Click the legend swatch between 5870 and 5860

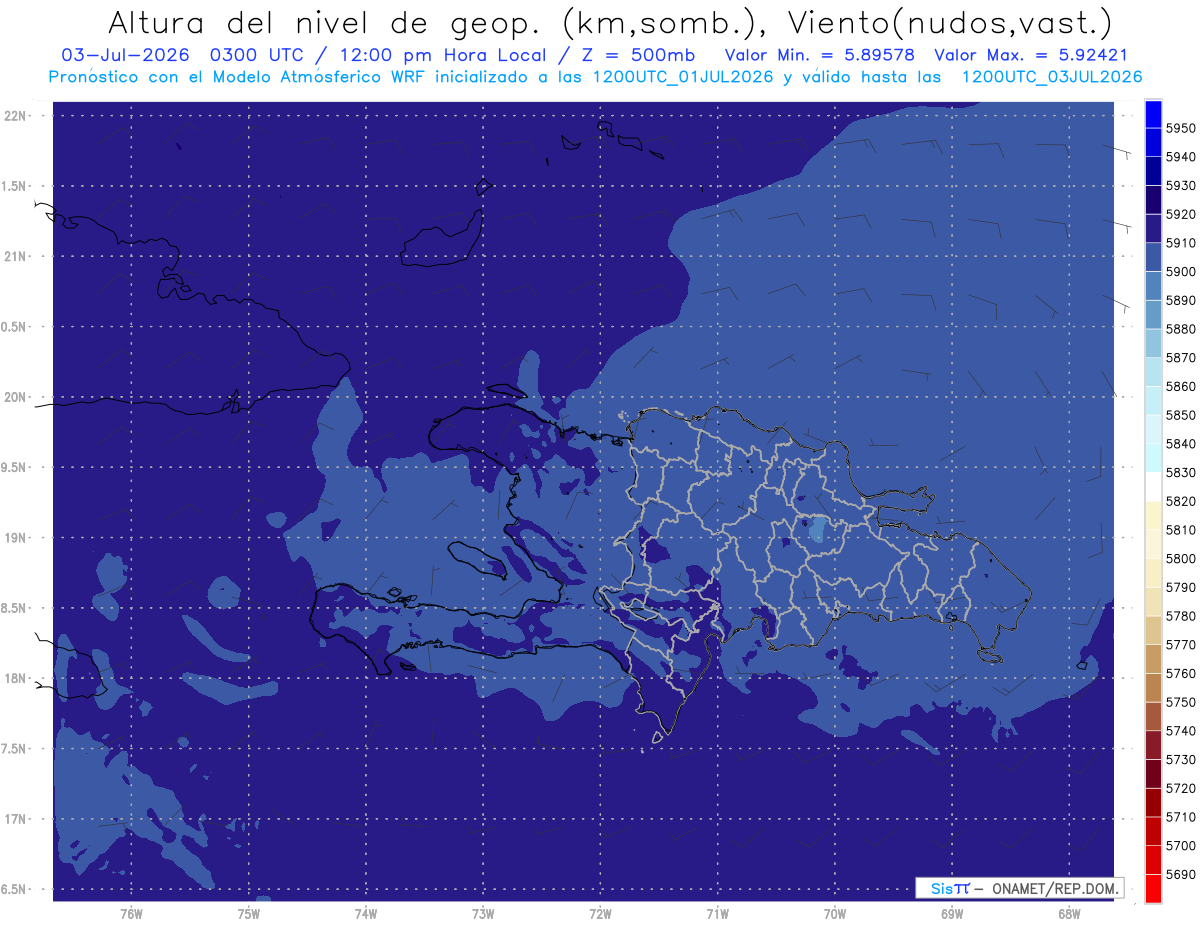[1153, 372]
